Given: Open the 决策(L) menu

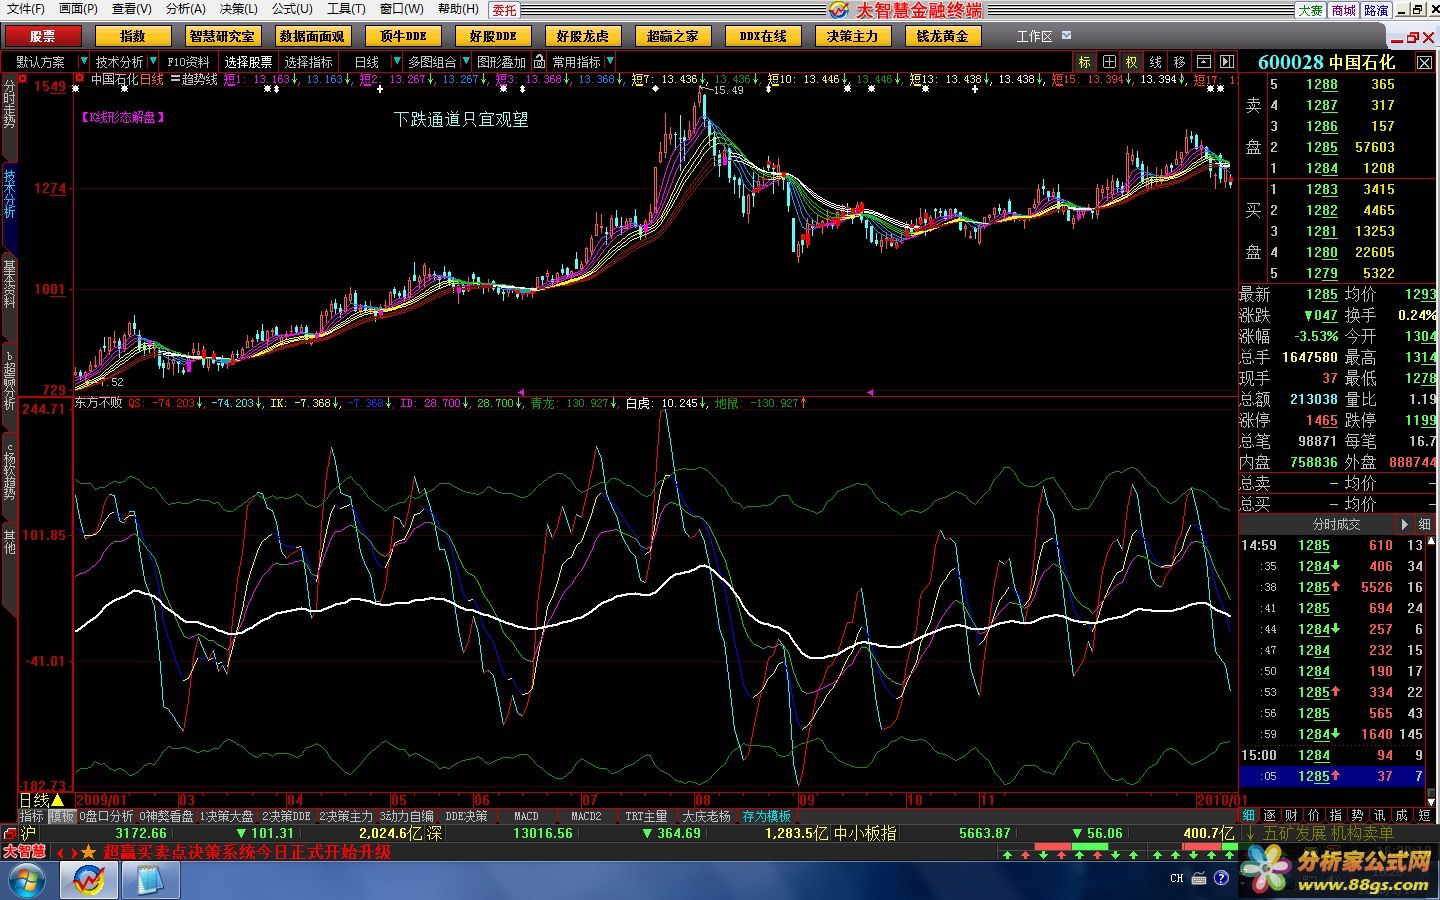Looking at the screenshot, I should pos(238,9).
